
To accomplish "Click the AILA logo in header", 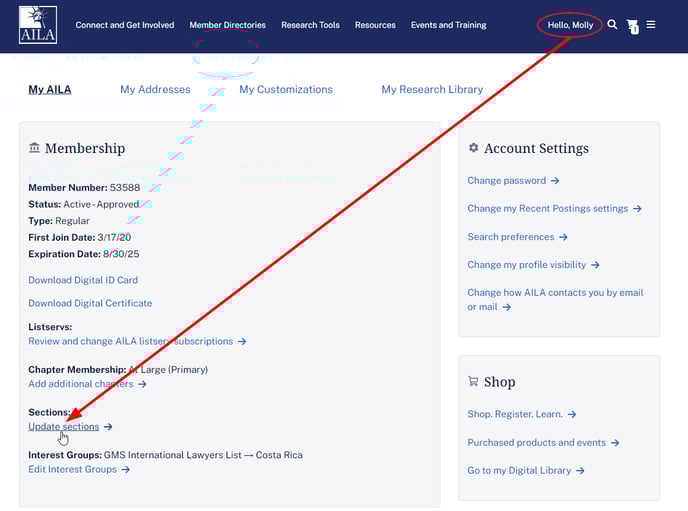I will 38,25.
